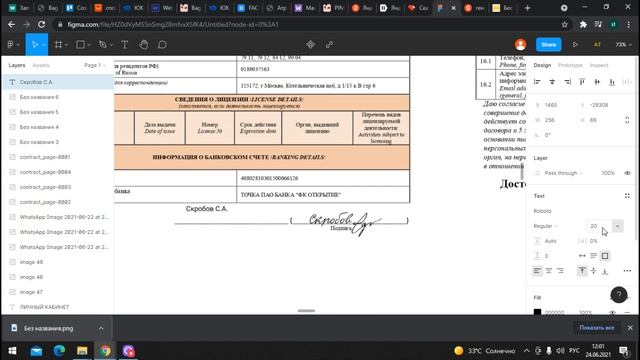
Task: Open Windows Start menu
Action: (x=12, y=351)
